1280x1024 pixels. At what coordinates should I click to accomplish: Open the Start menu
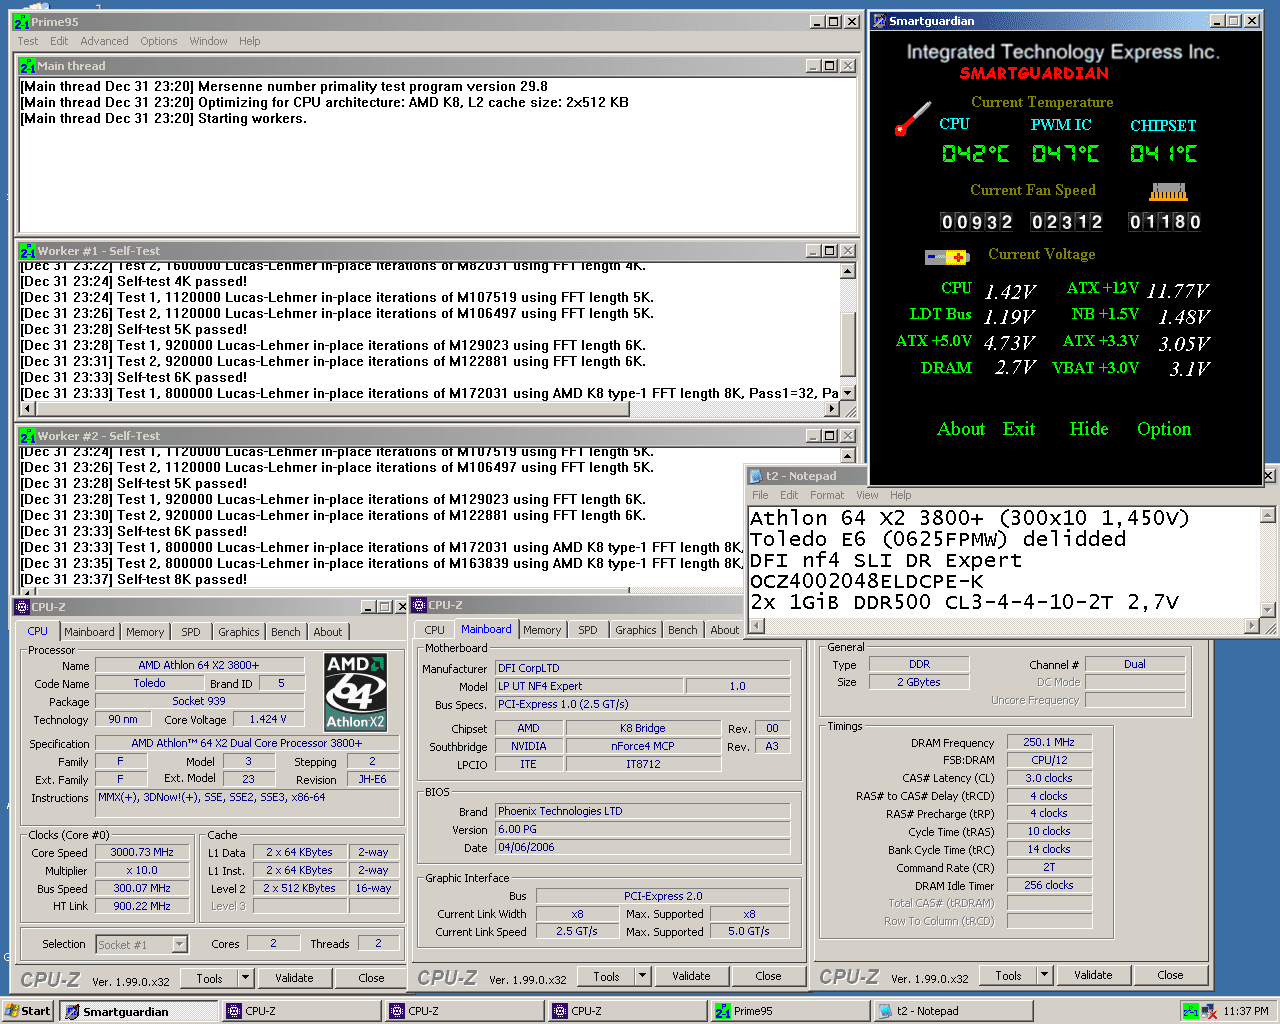(28, 1011)
